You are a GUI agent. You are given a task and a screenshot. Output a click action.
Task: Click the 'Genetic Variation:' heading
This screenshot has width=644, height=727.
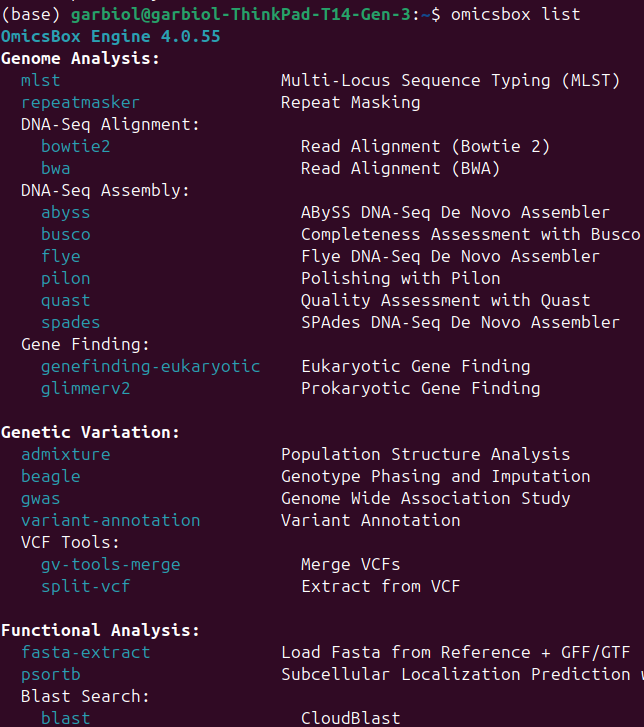click(90, 433)
